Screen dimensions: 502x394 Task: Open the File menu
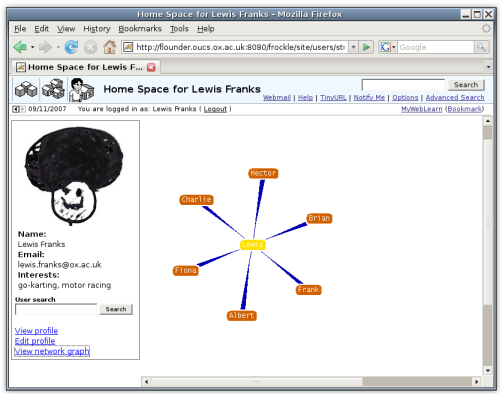20,29
